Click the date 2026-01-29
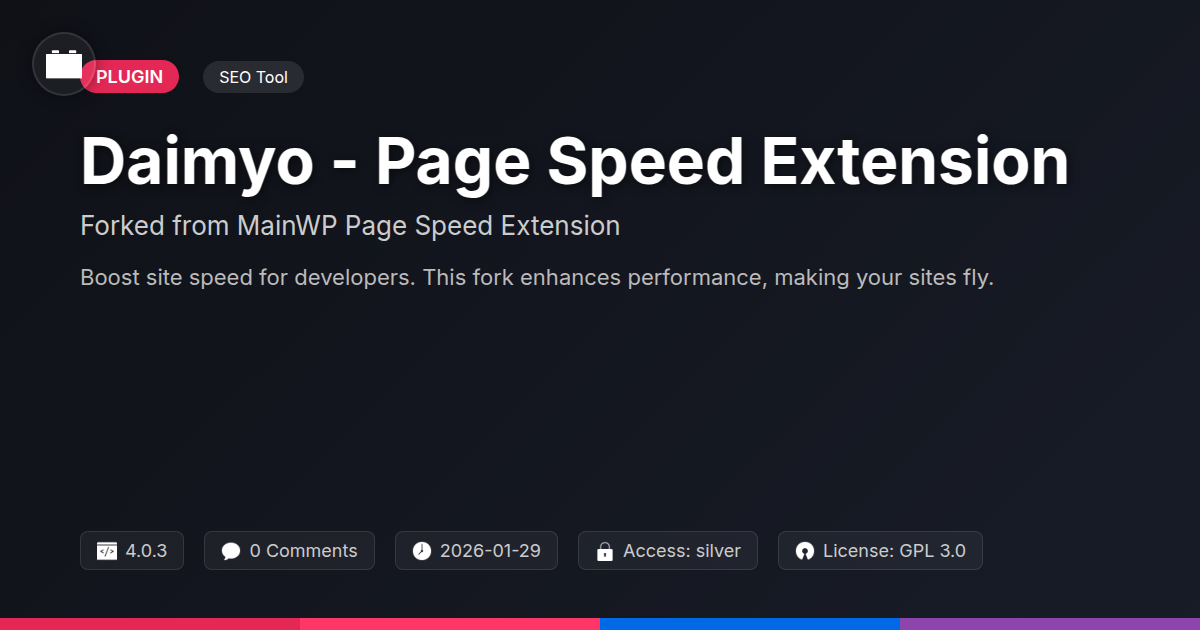The image size is (1200, 630). pos(490,551)
